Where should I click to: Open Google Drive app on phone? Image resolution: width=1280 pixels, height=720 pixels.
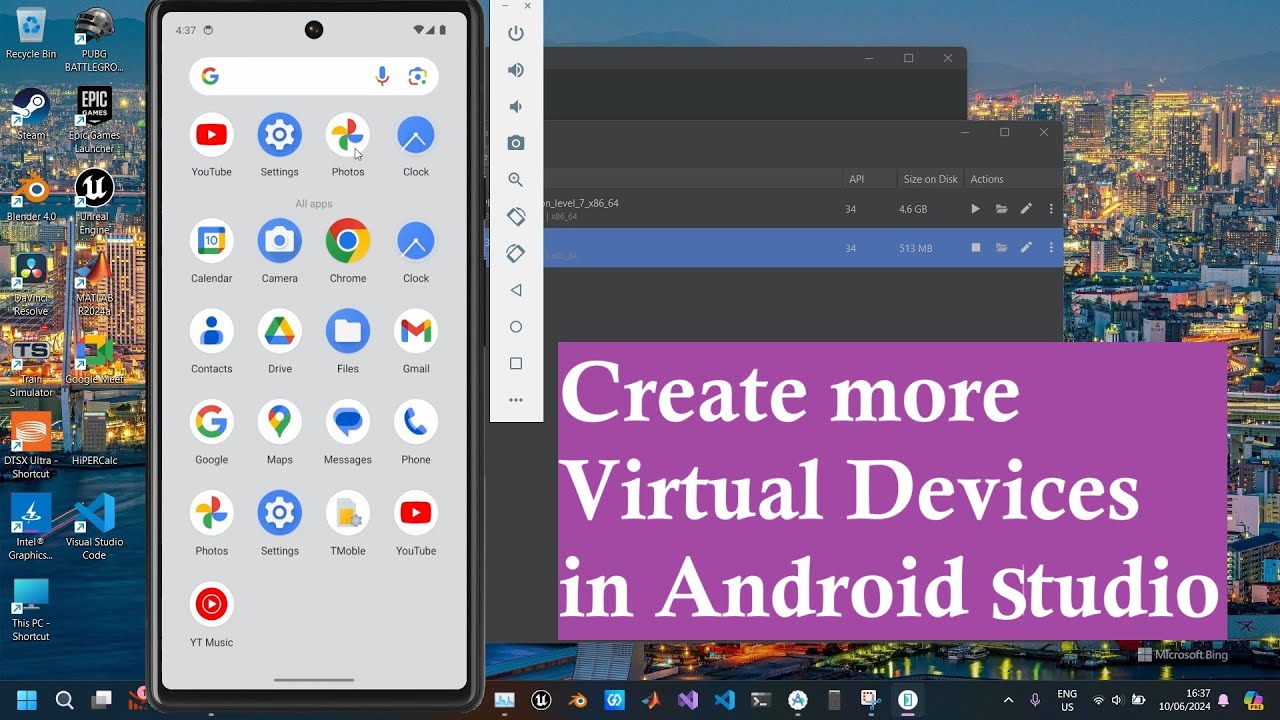coord(280,340)
